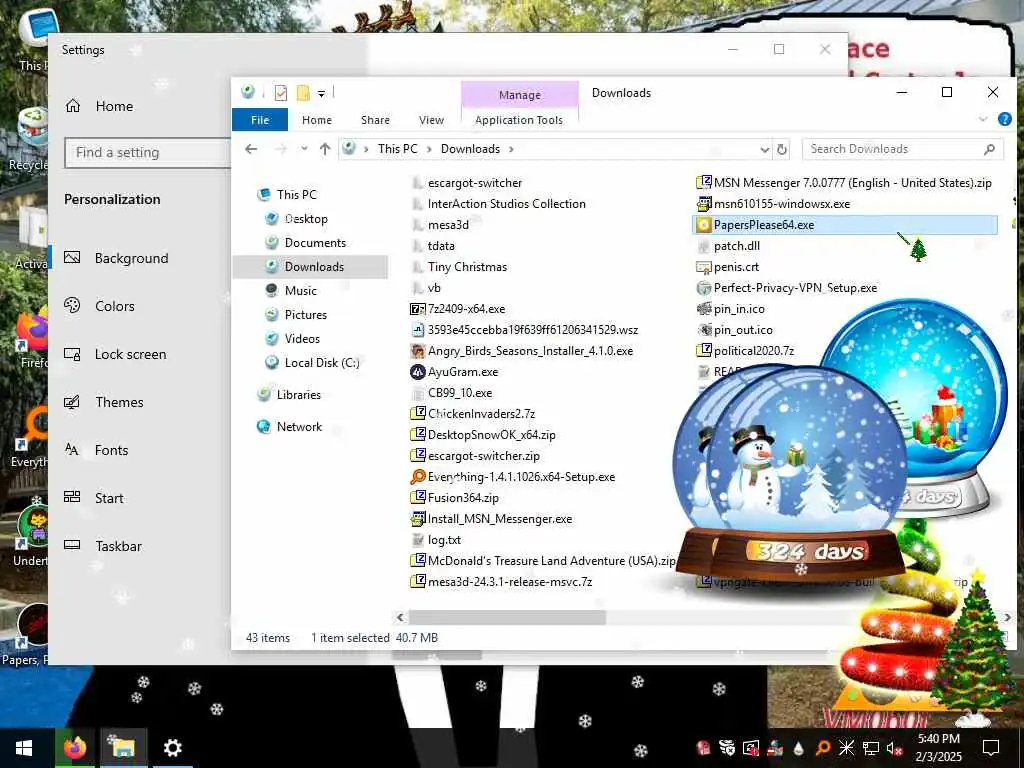
Task: Click This PC in the address breadcrumb
Action: pos(397,149)
